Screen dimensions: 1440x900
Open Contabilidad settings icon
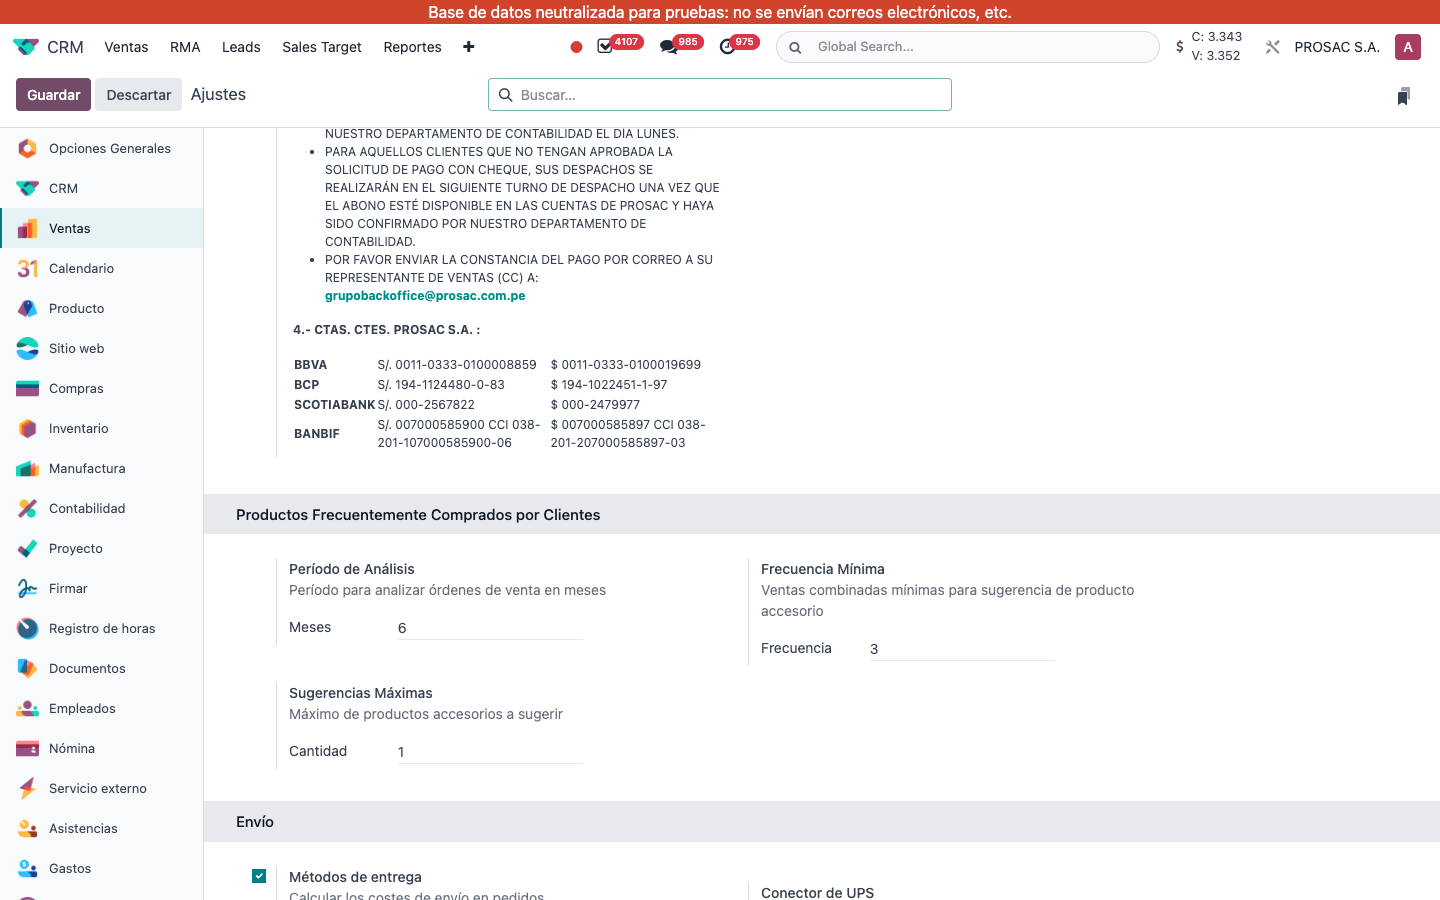coord(28,508)
